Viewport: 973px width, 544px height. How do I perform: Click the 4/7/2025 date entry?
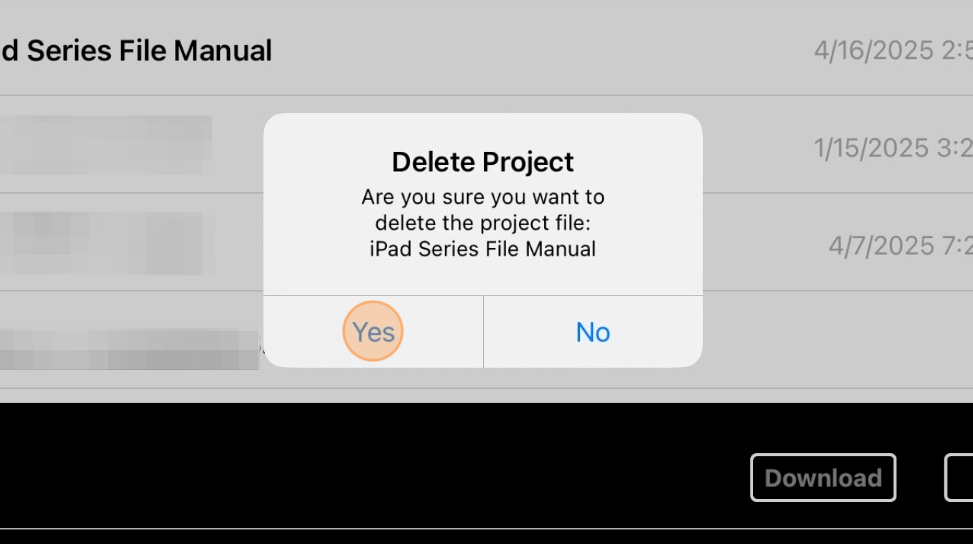[x=900, y=245]
